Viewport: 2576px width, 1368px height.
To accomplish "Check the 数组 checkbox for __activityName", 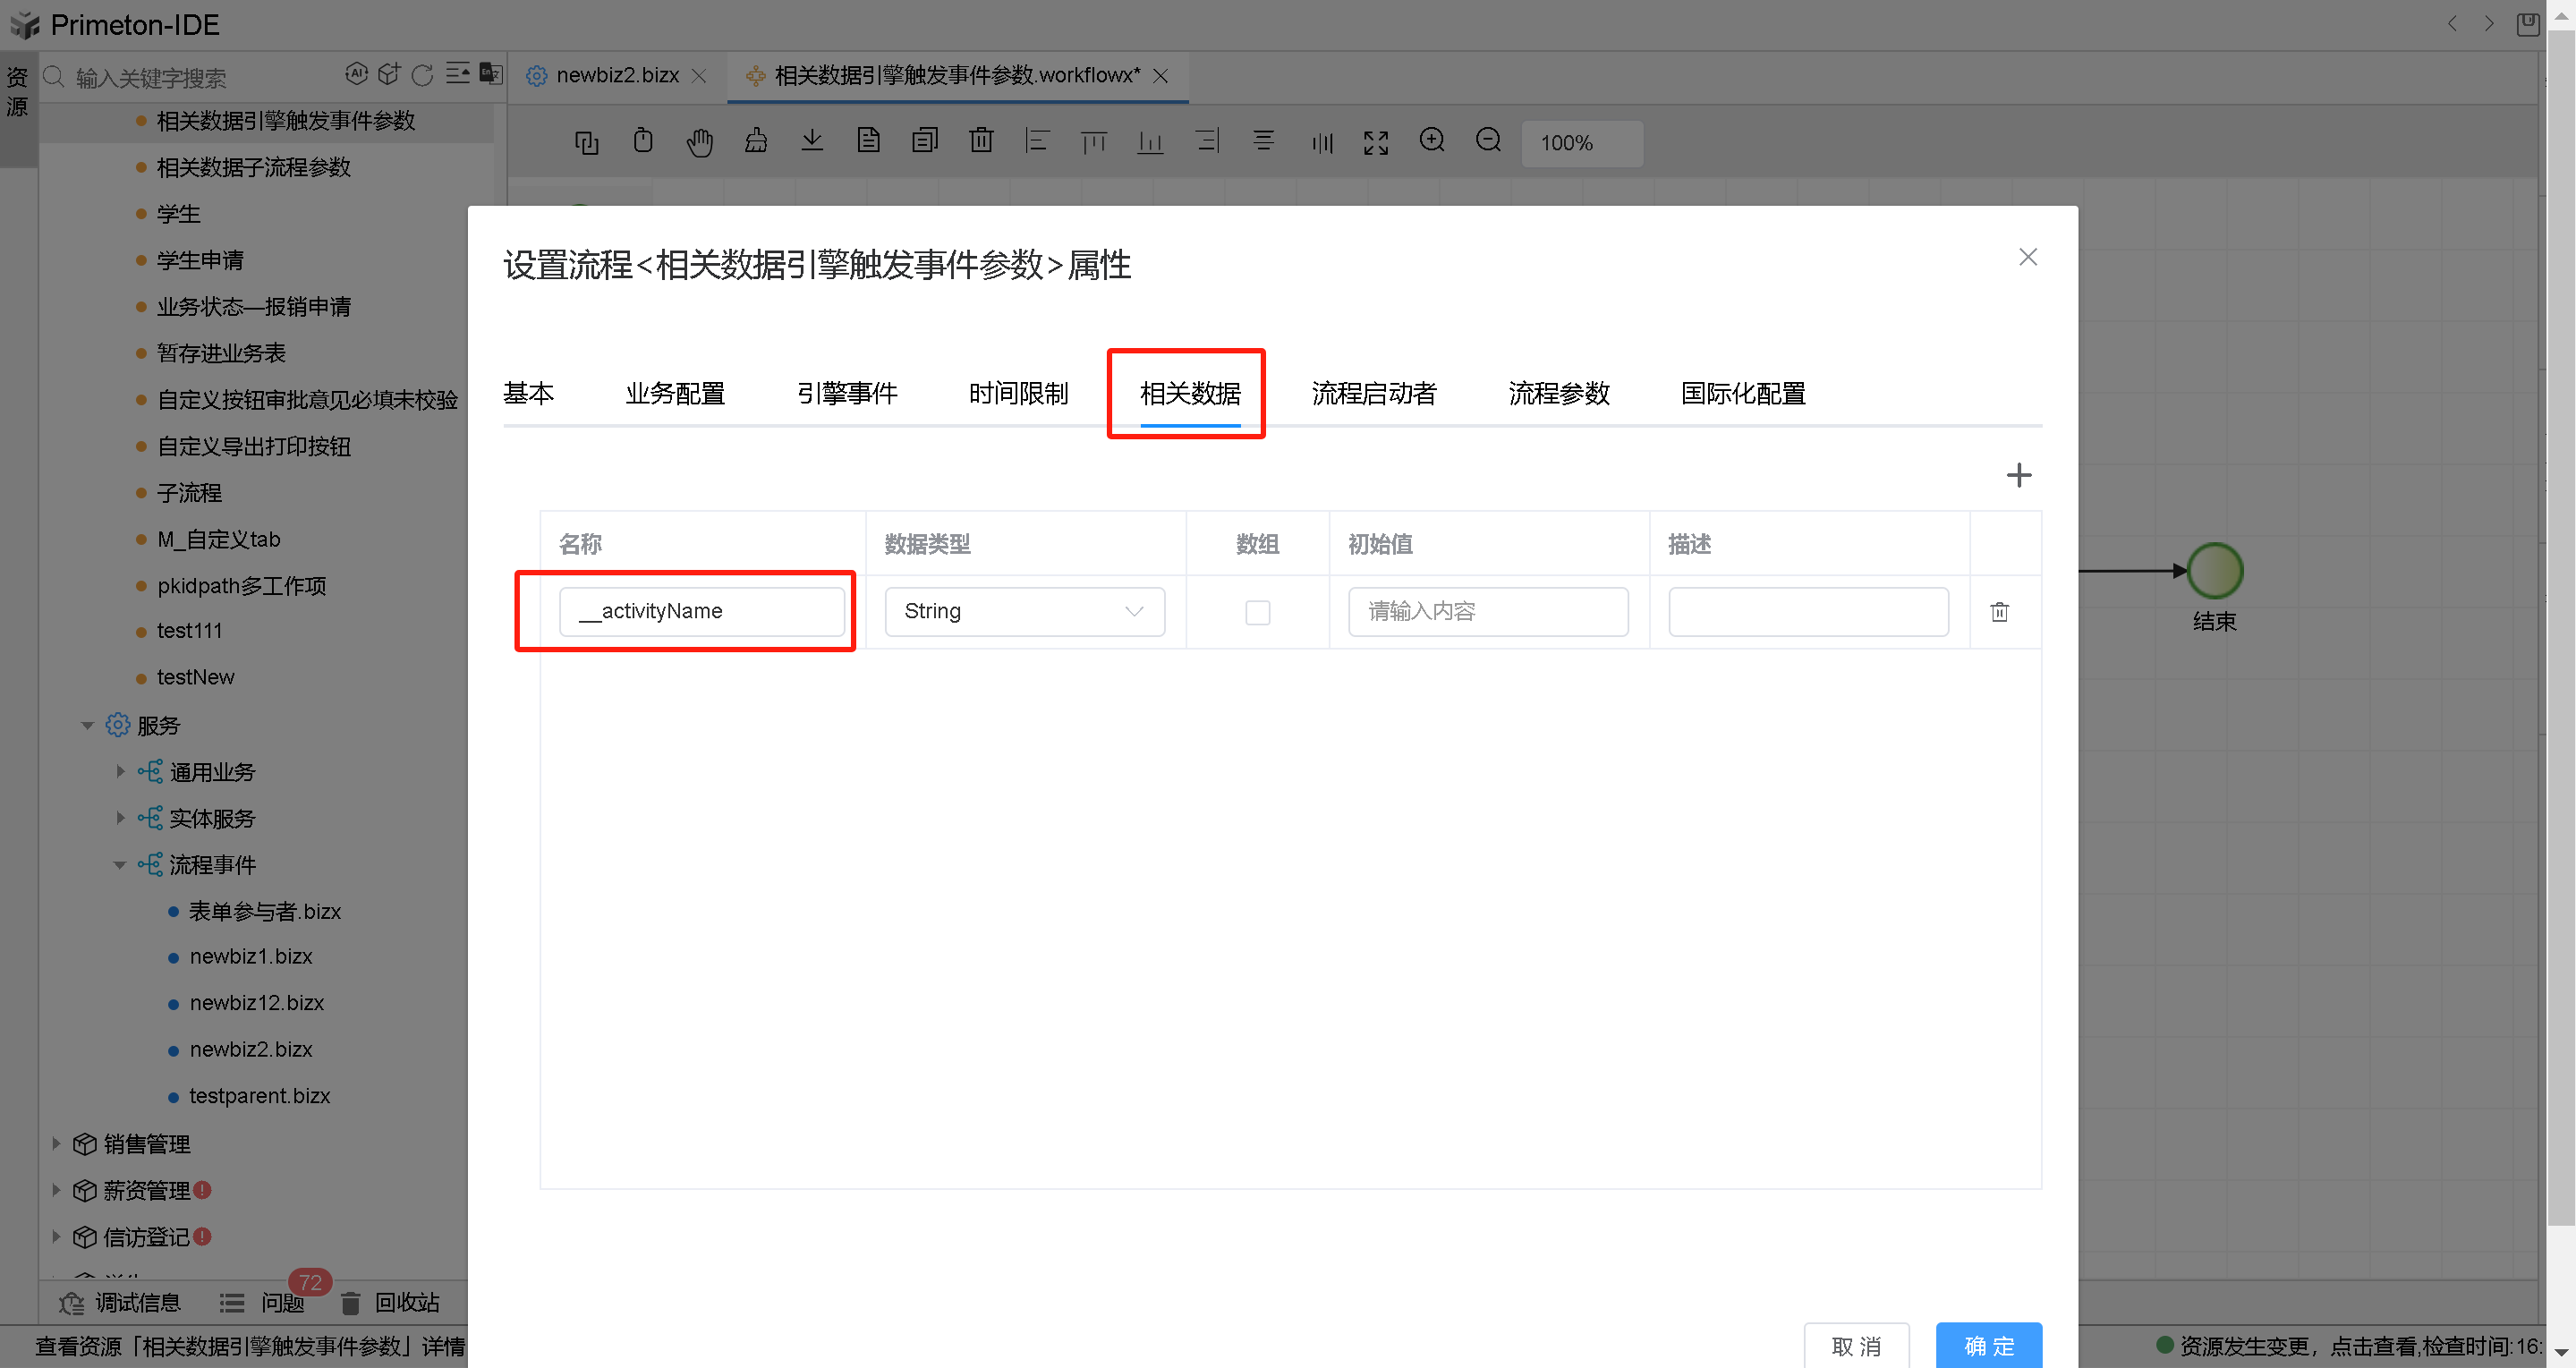I will (x=1258, y=611).
